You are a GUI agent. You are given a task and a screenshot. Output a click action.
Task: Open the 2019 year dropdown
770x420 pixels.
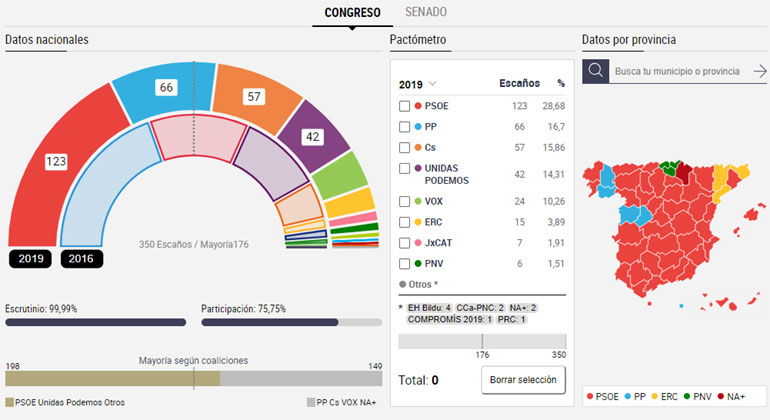click(x=418, y=84)
